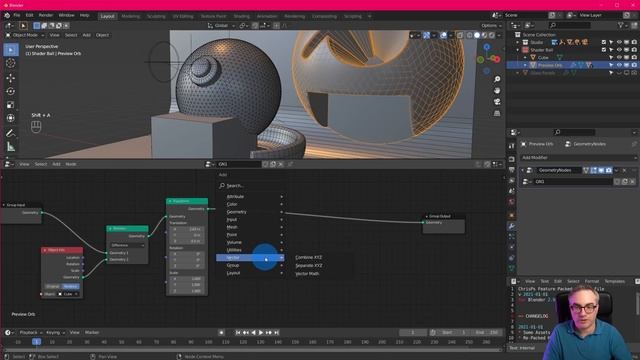
Task: Enable wireframe viewport shading mode
Action: [x=469, y=36]
